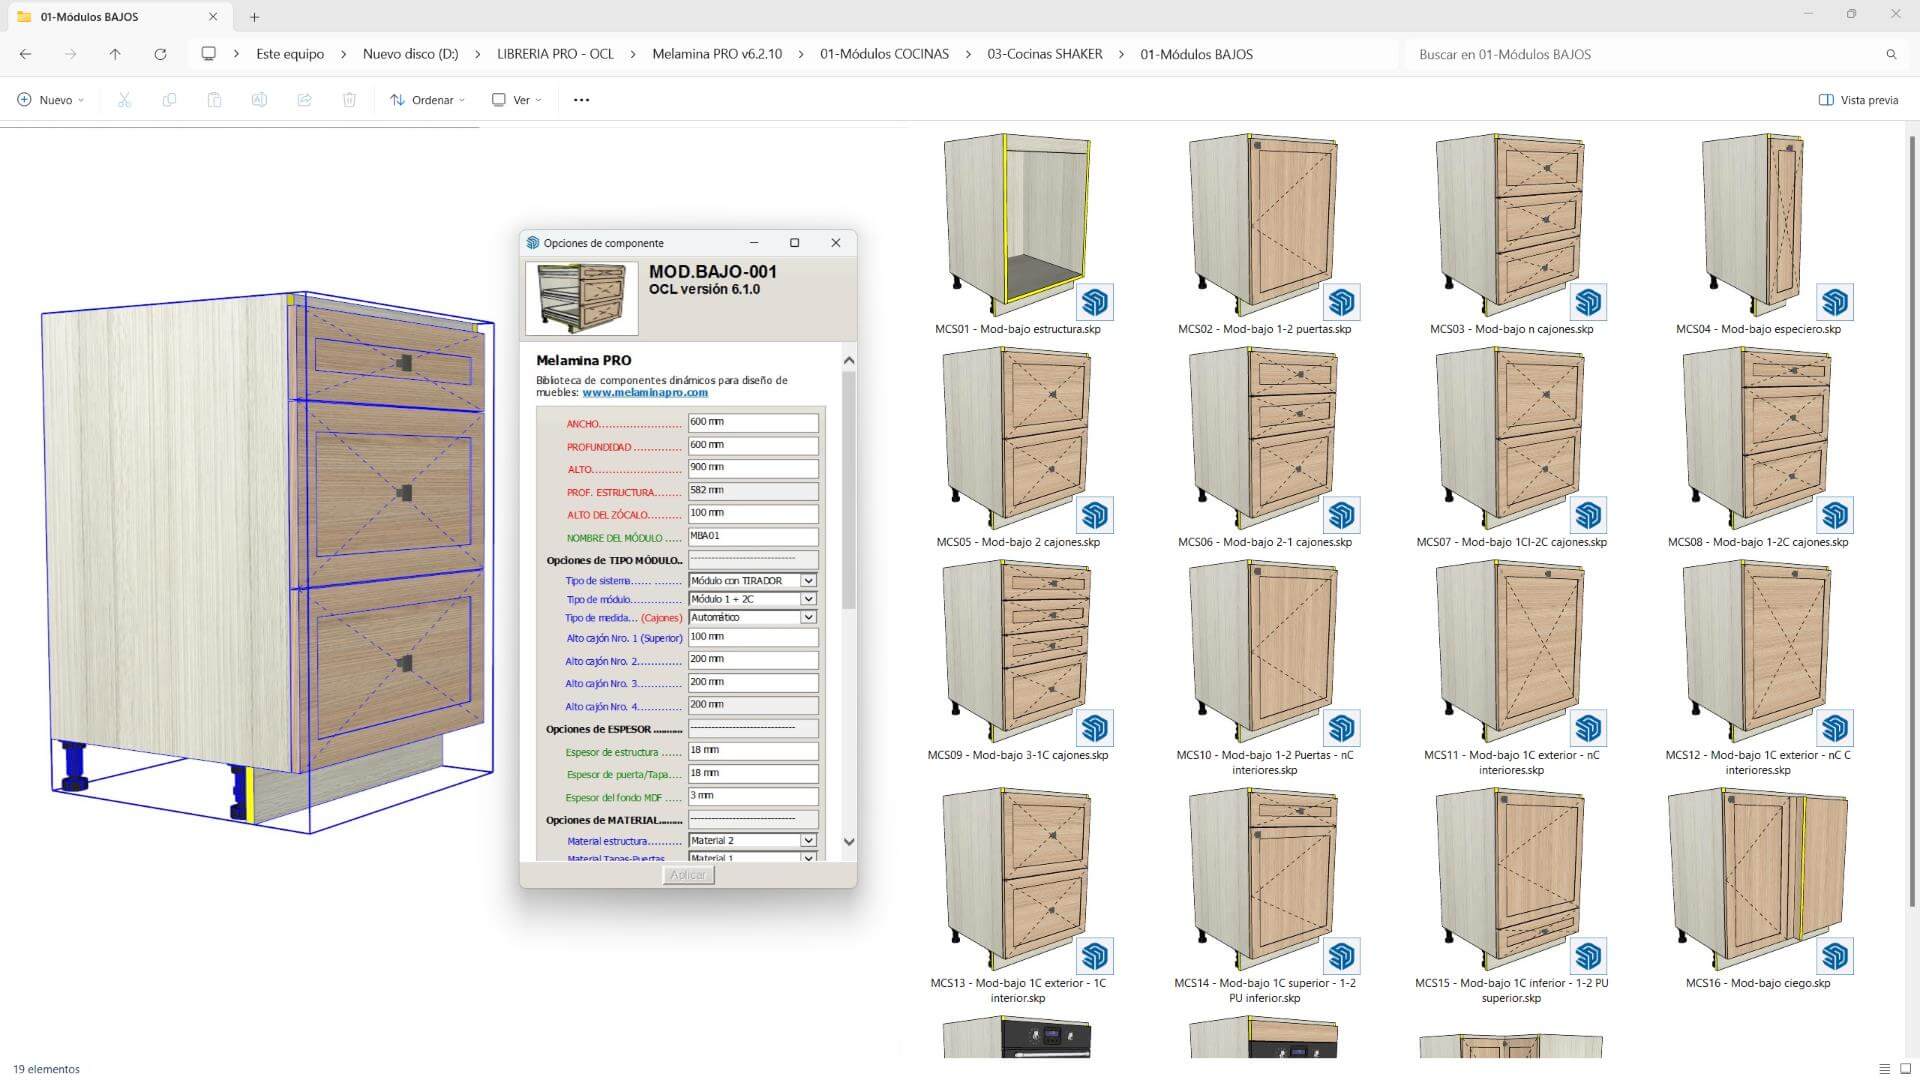
Task: Click the Delete trash icon
Action: [349, 100]
